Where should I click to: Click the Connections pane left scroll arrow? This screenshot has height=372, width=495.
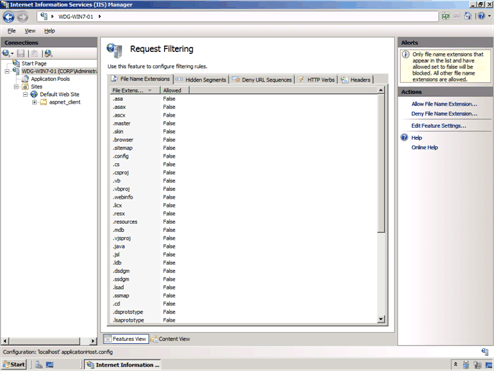click(5, 341)
